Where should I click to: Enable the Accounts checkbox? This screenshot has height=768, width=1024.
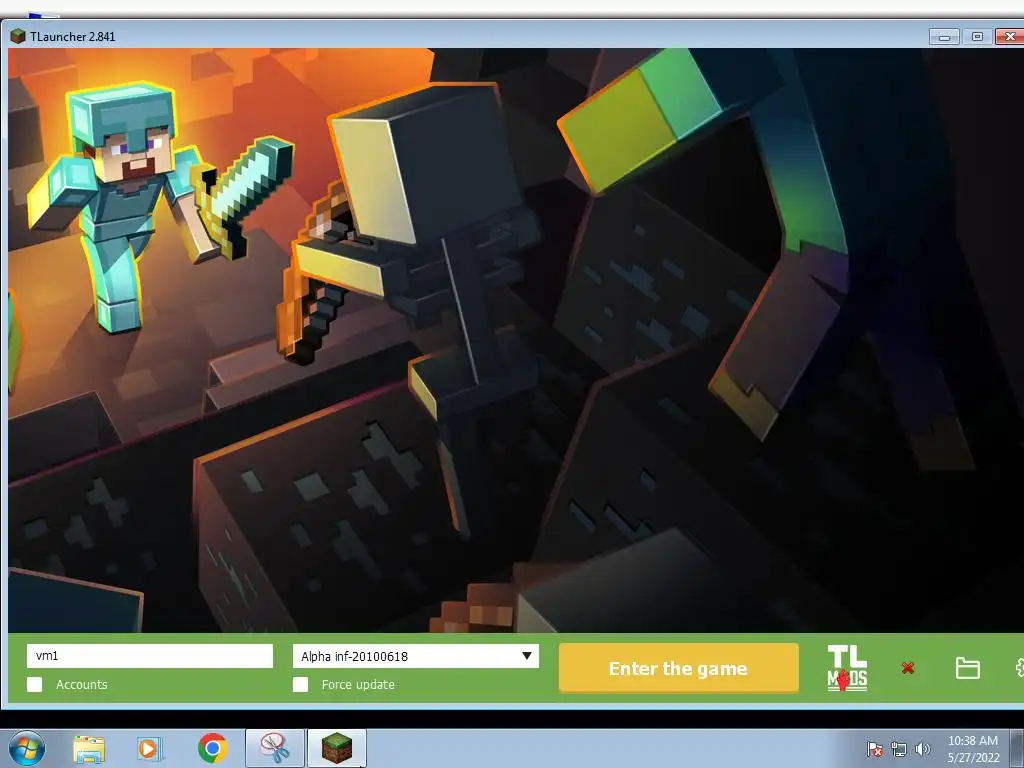[x=35, y=684]
